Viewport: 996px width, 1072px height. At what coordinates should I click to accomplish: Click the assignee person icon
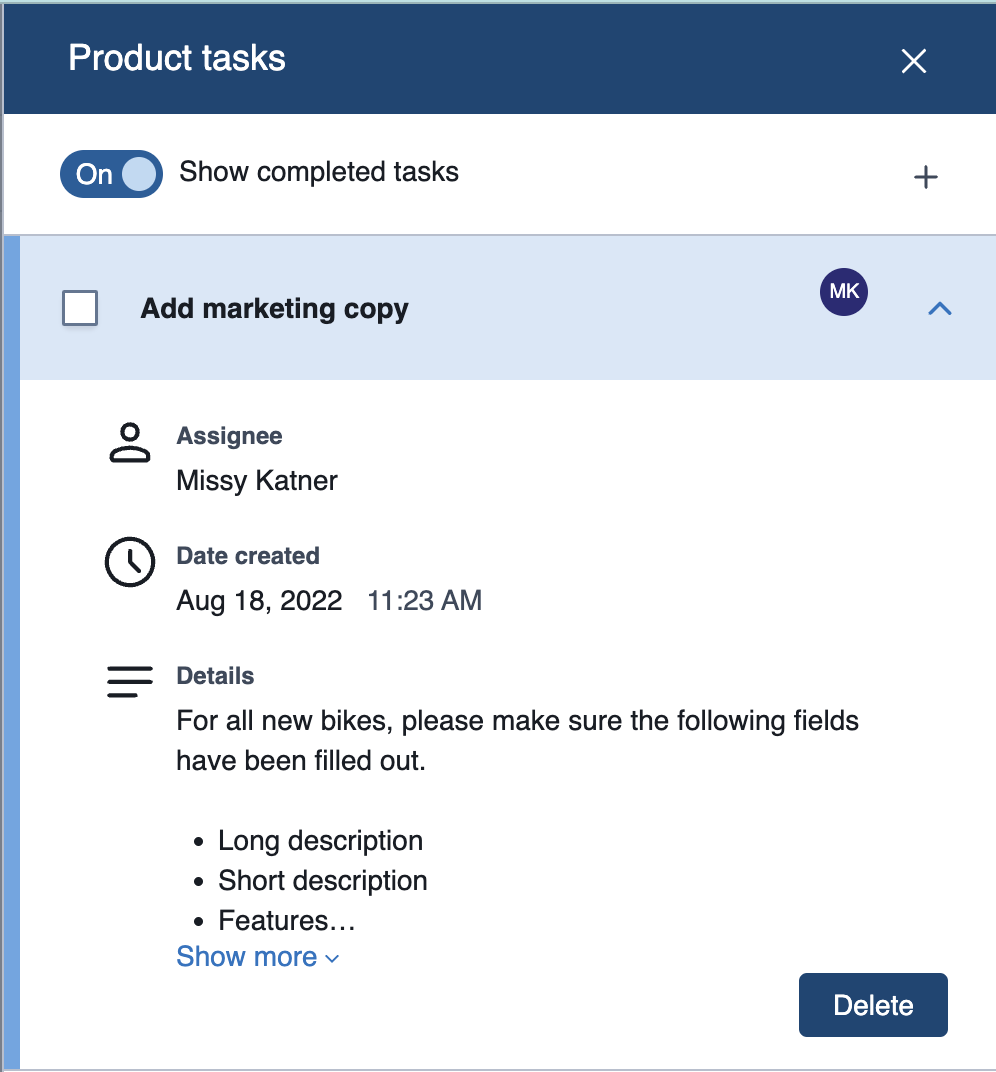pos(130,442)
